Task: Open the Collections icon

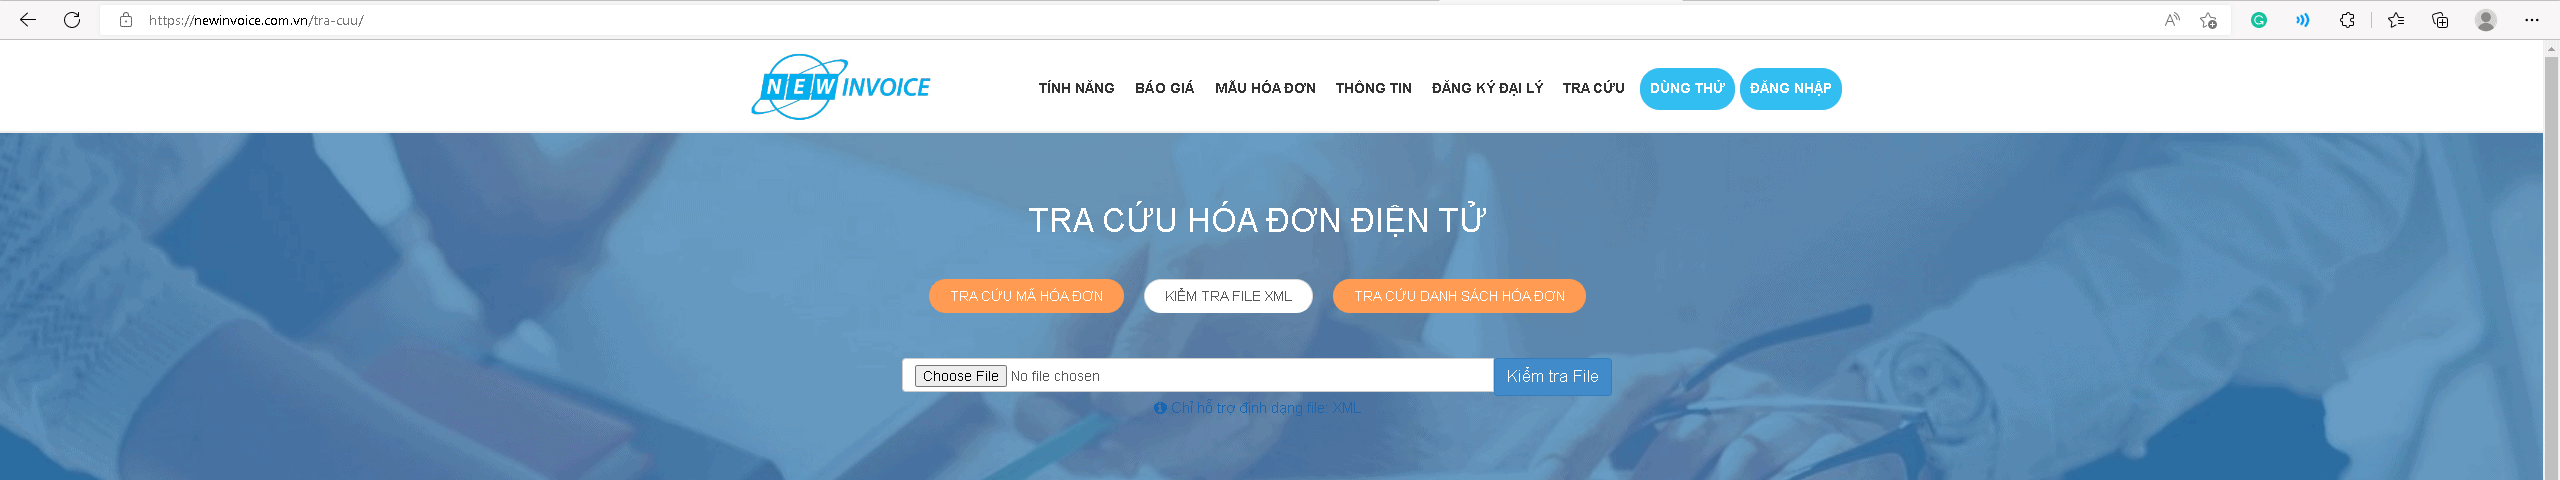Action: click(x=2440, y=20)
